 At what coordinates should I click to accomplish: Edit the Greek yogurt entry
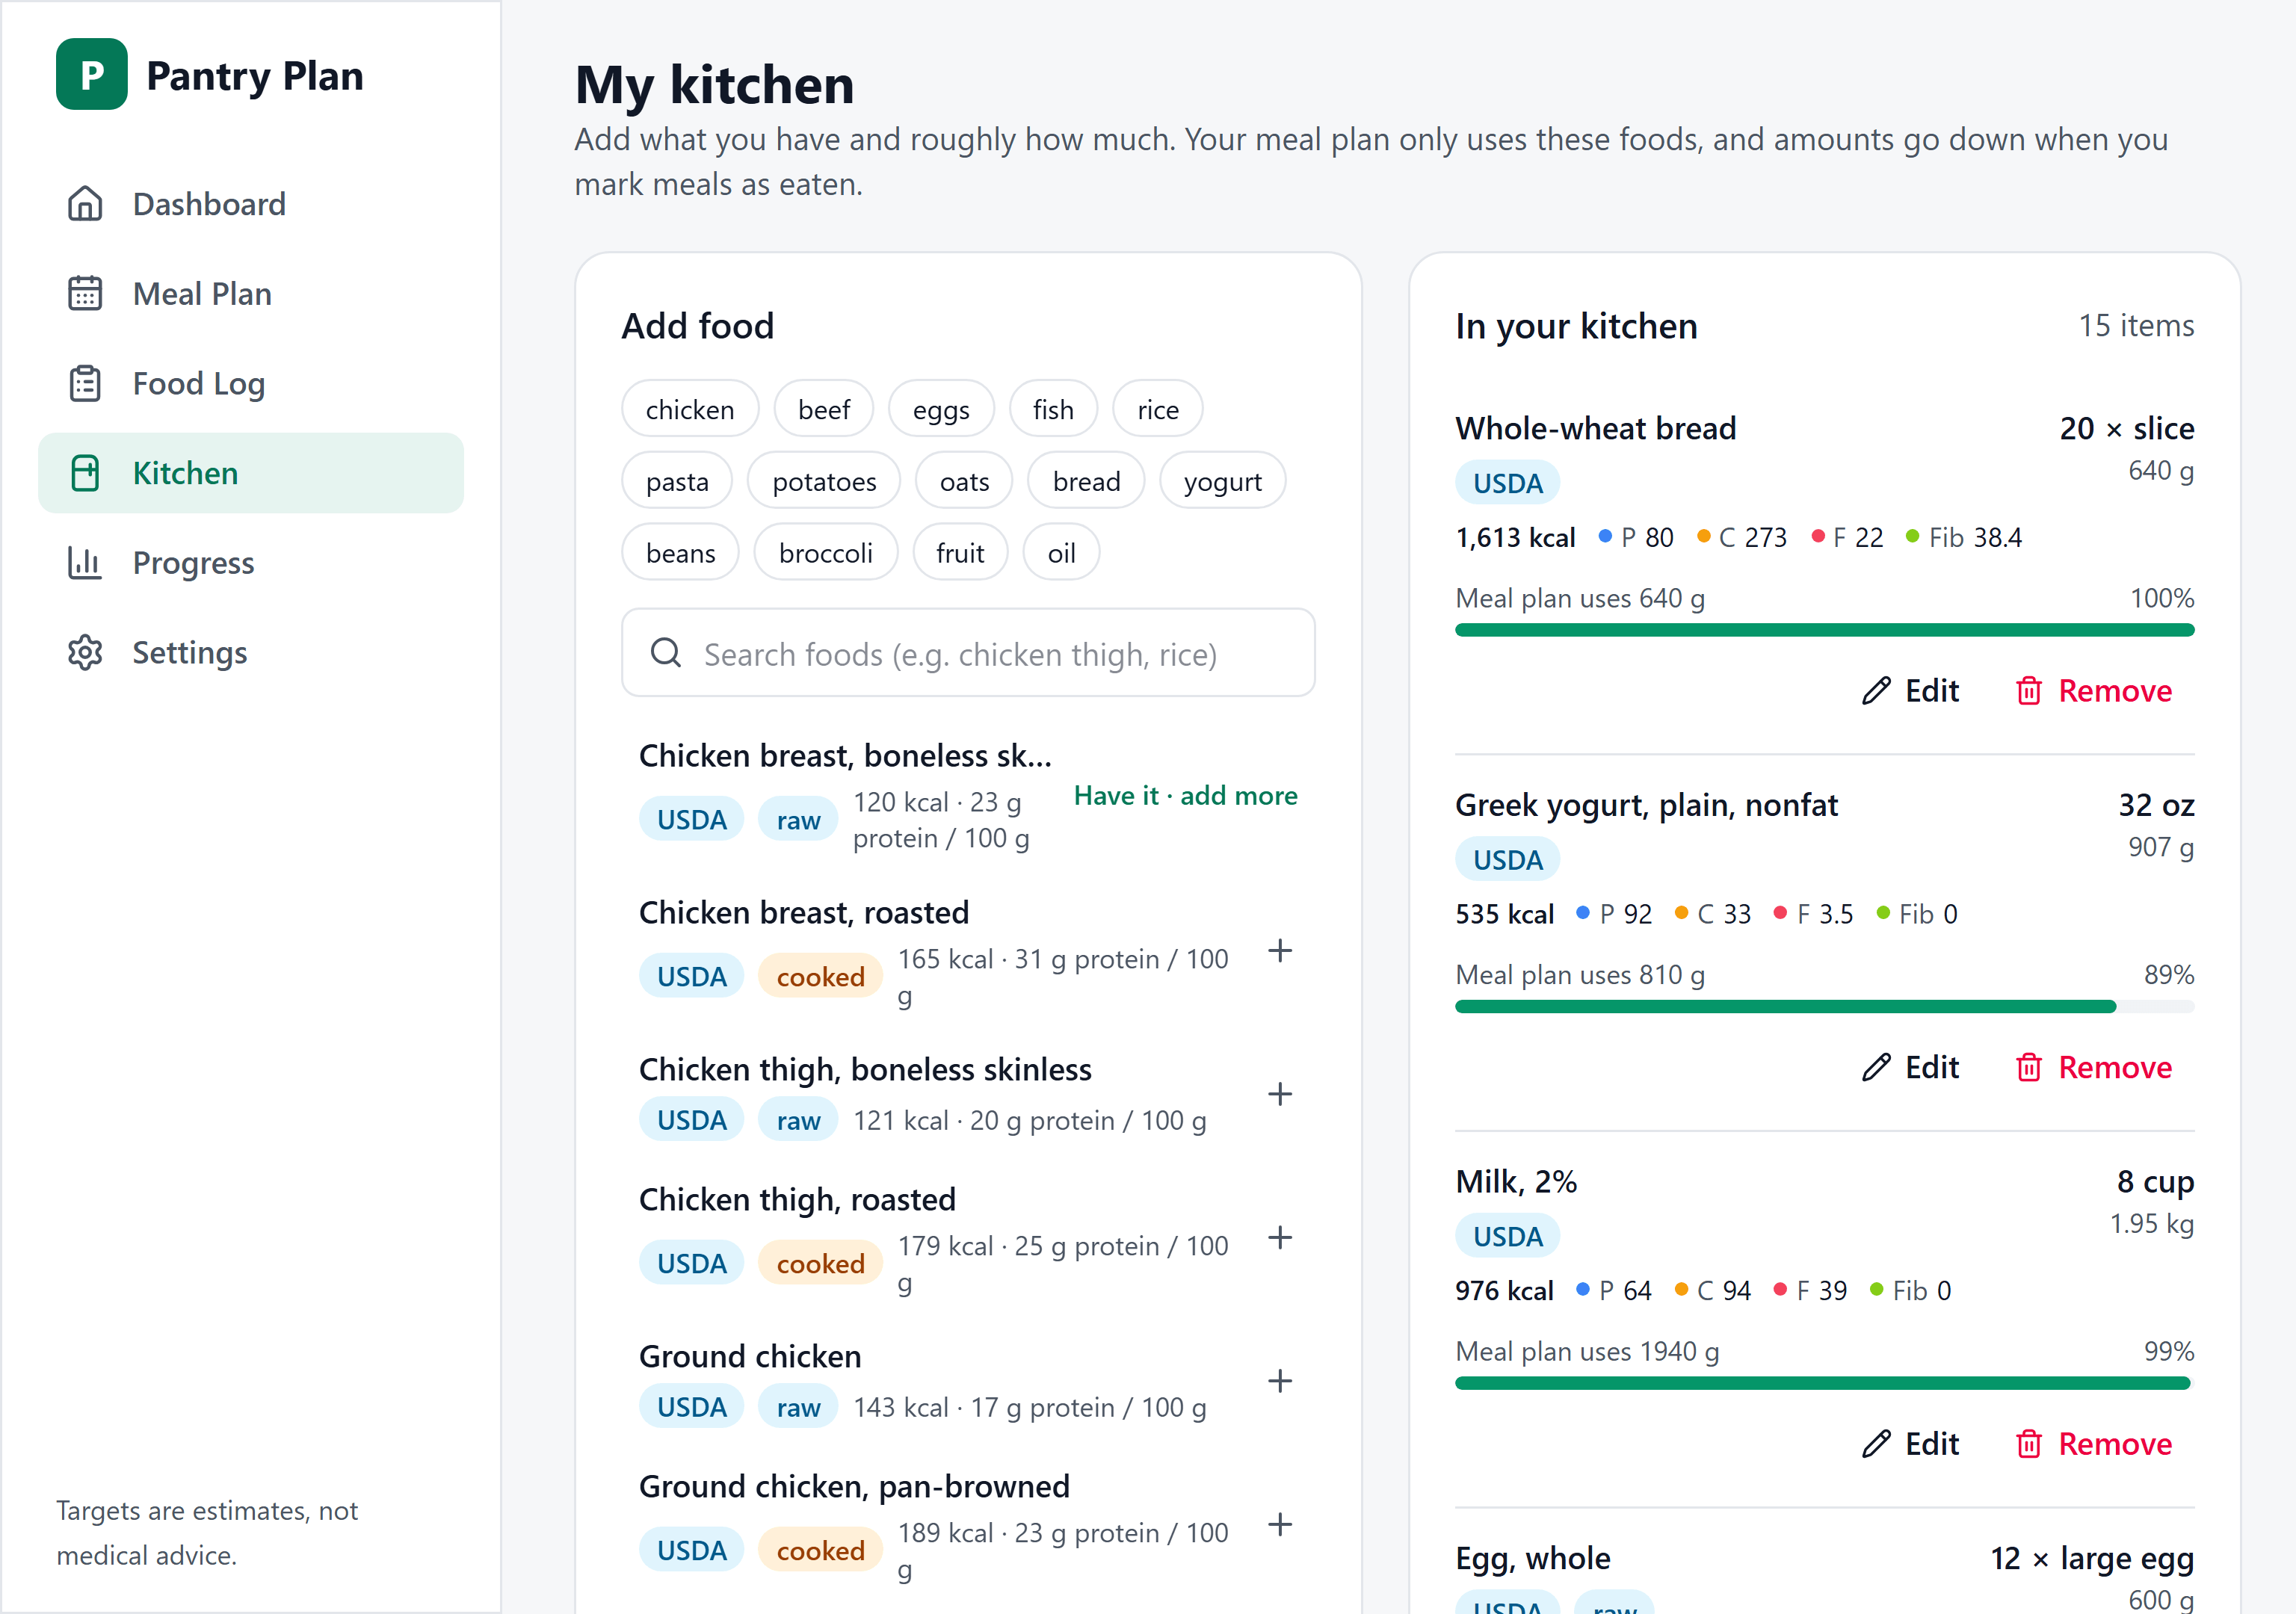tap(1910, 1068)
